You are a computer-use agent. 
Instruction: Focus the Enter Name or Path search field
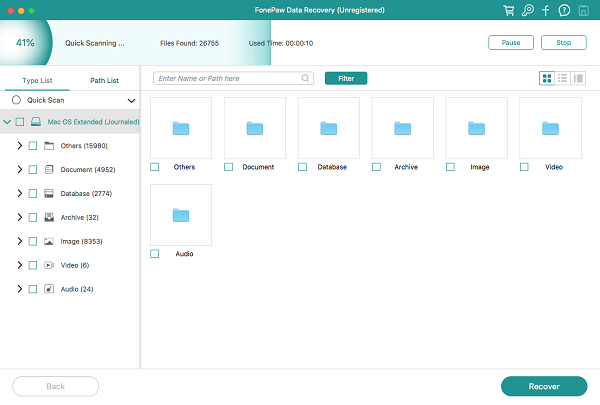coord(233,78)
